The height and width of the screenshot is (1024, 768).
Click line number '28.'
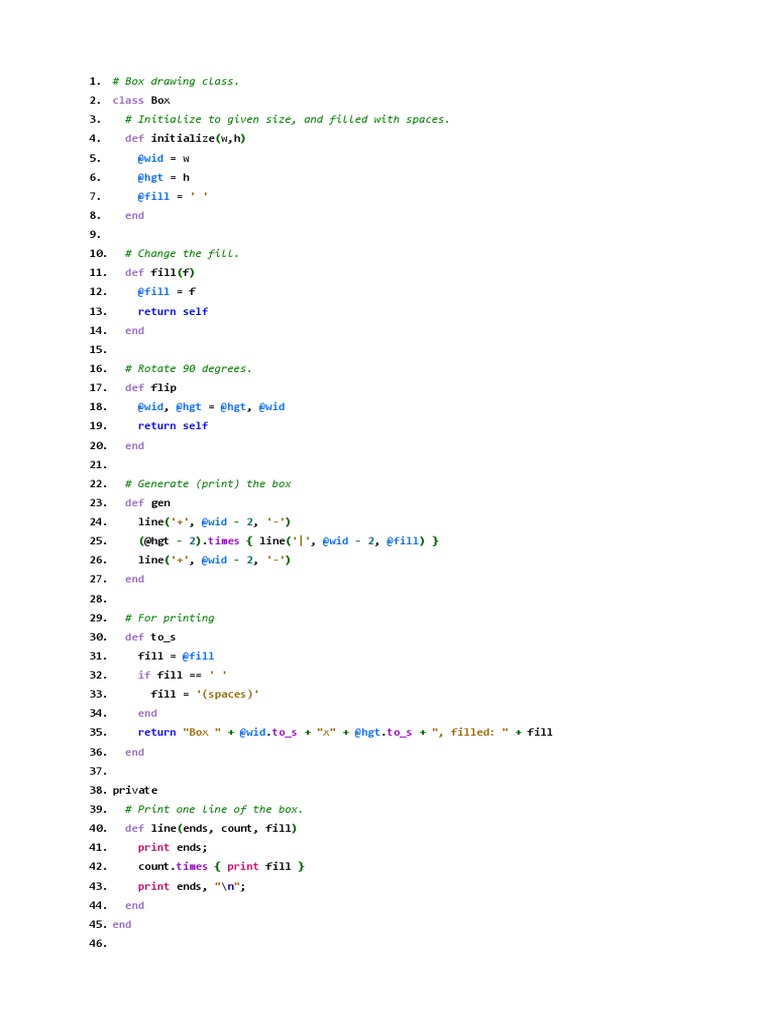pyautogui.click(x=98, y=599)
